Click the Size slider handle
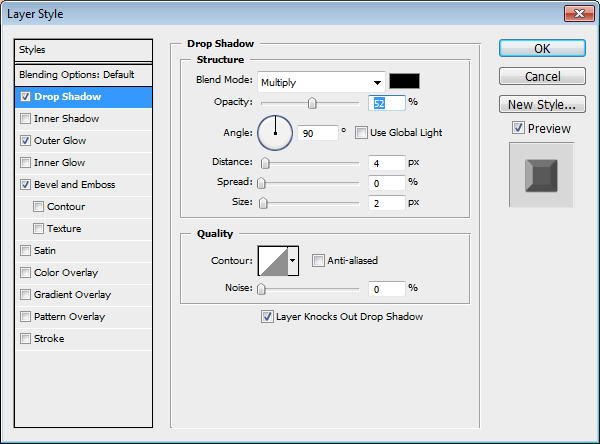600x444 pixels. tap(263, 203)
